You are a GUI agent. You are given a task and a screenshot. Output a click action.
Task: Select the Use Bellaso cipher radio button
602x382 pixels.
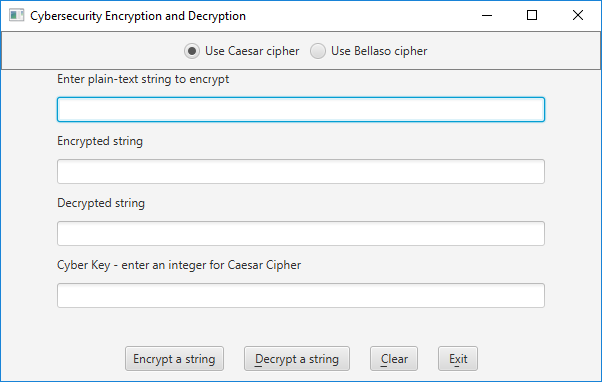point(318,51)
